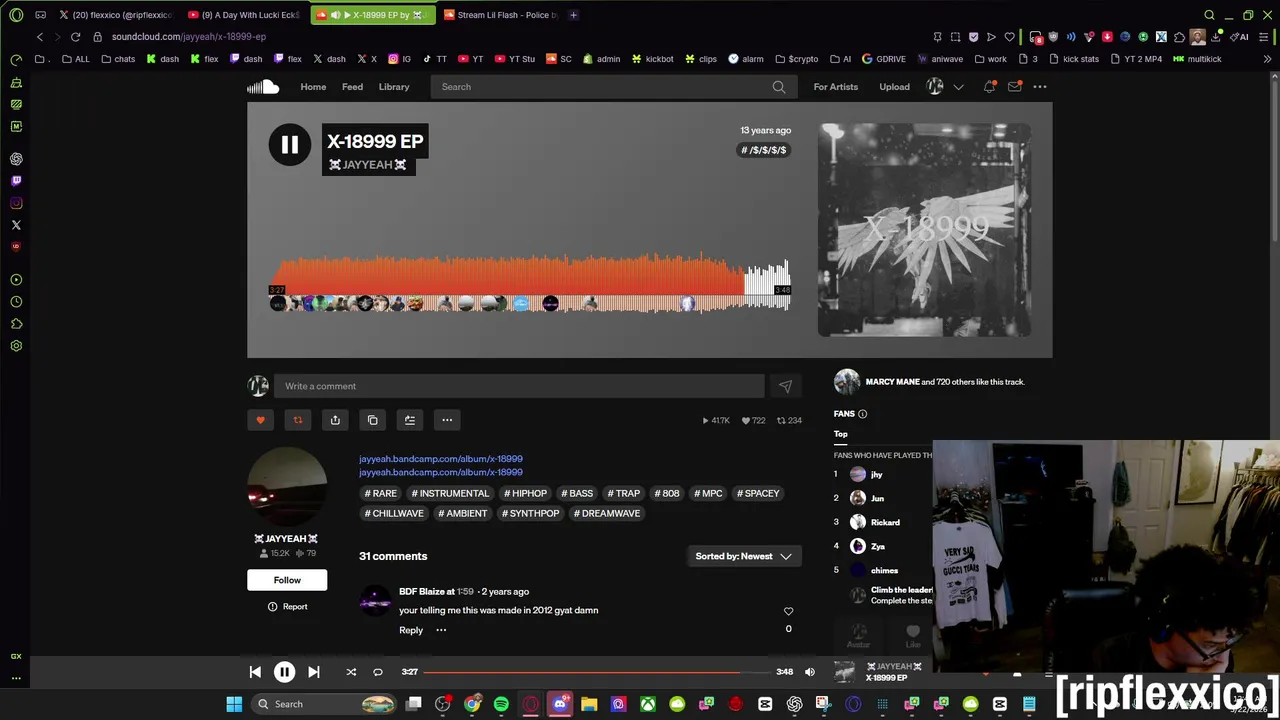
Task: Open the JAYYEAH profile picture
Action: pos(287,487)
